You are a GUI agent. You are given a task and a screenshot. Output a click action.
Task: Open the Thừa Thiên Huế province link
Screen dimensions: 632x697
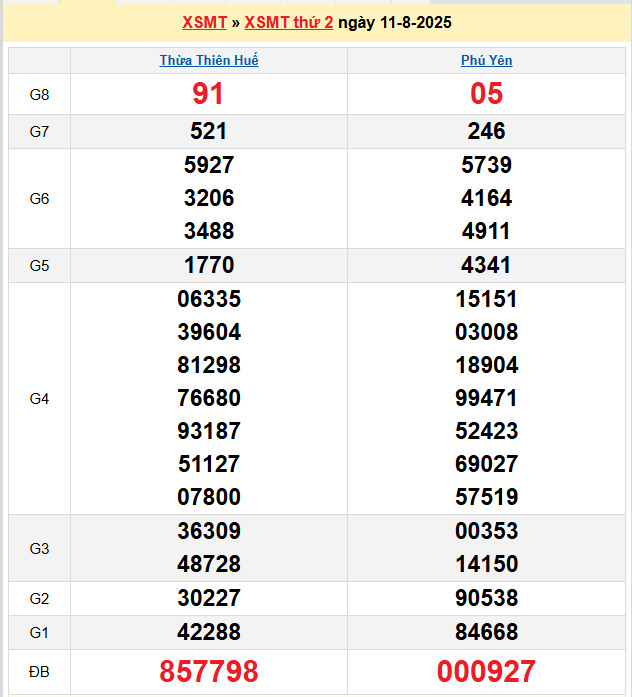[x=209, y=60]
